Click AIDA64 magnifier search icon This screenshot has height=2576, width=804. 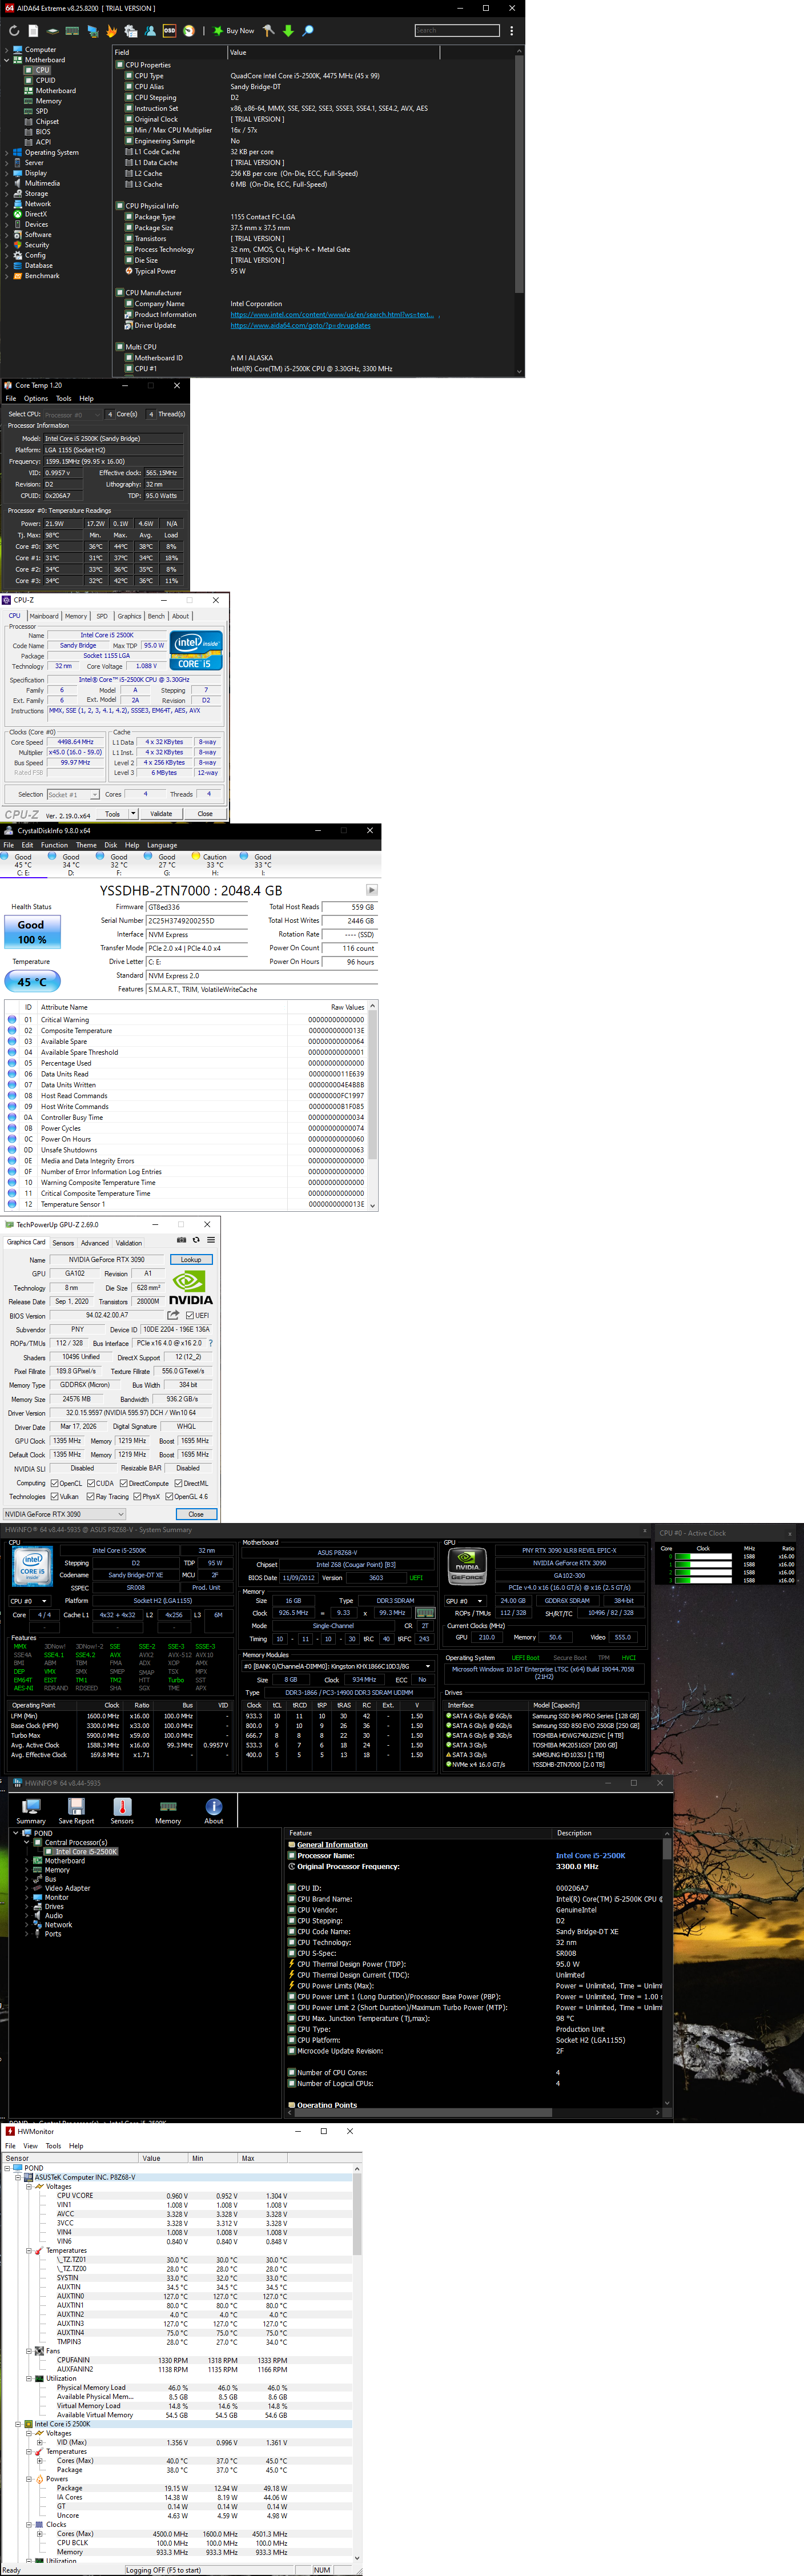tap(308, 31)
